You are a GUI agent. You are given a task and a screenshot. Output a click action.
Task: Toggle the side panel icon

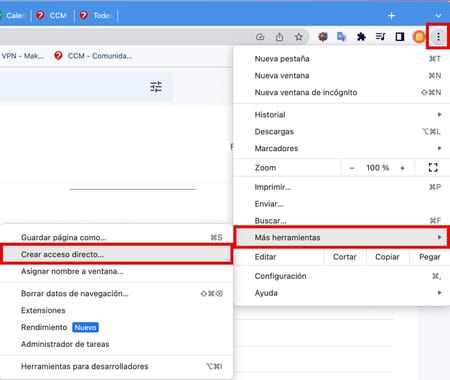[400, 37]
